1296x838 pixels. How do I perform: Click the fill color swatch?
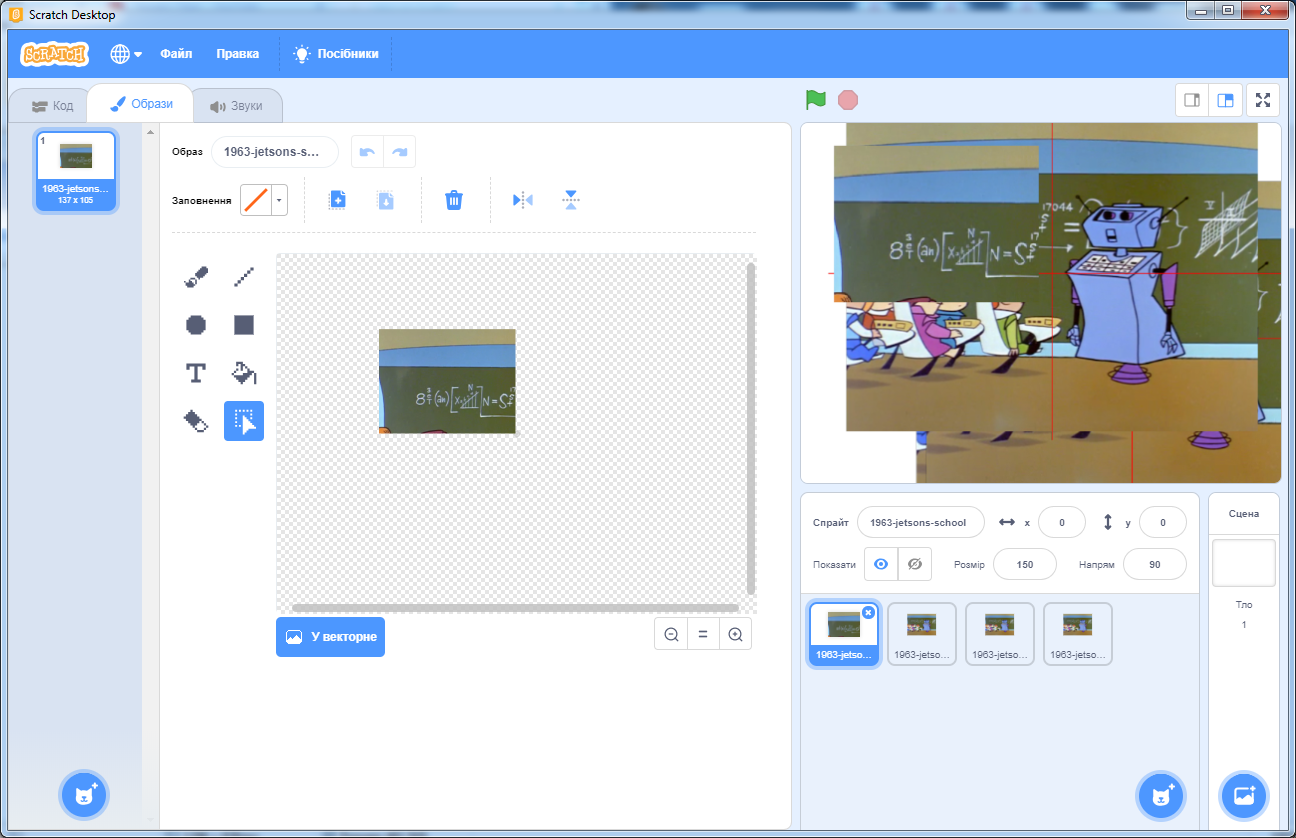pos(257,200)
